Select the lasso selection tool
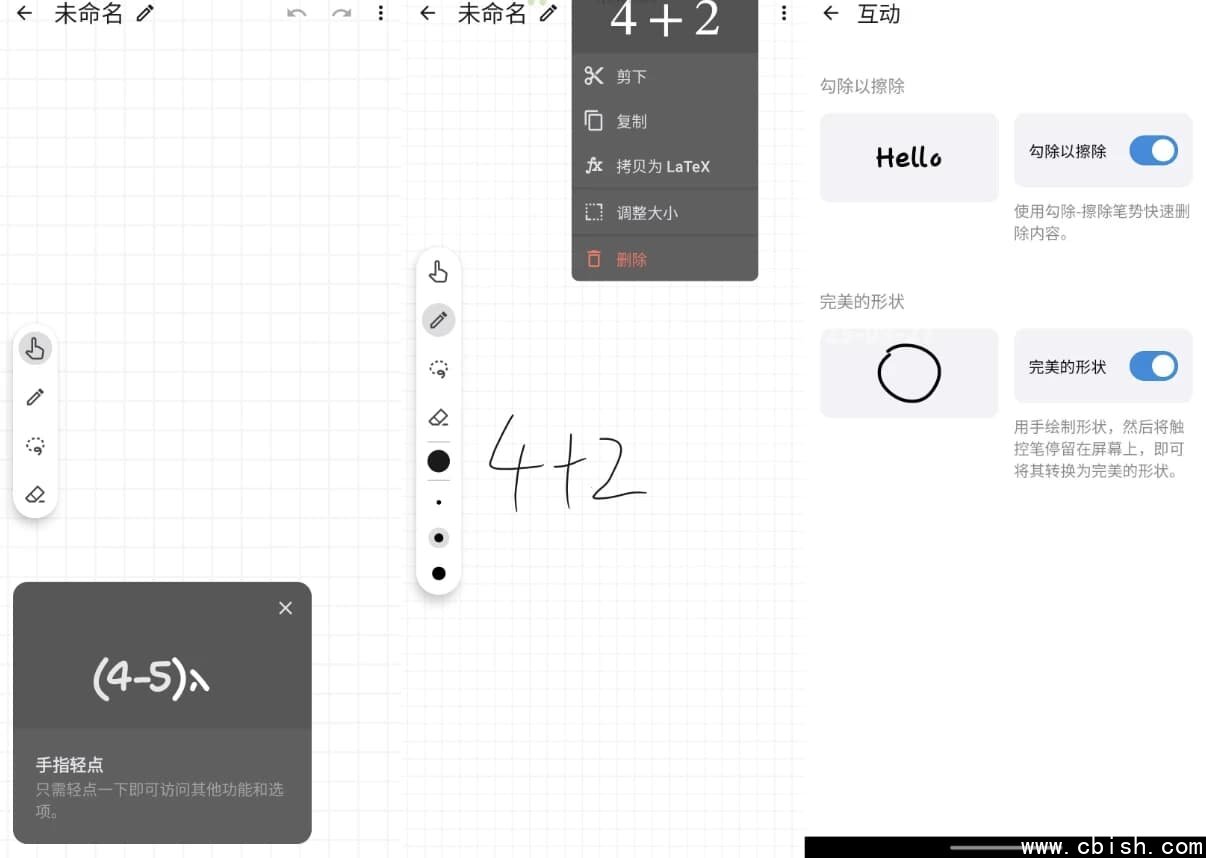The width and height of the screenshot is (1206, 858). [x=35, y=446]
